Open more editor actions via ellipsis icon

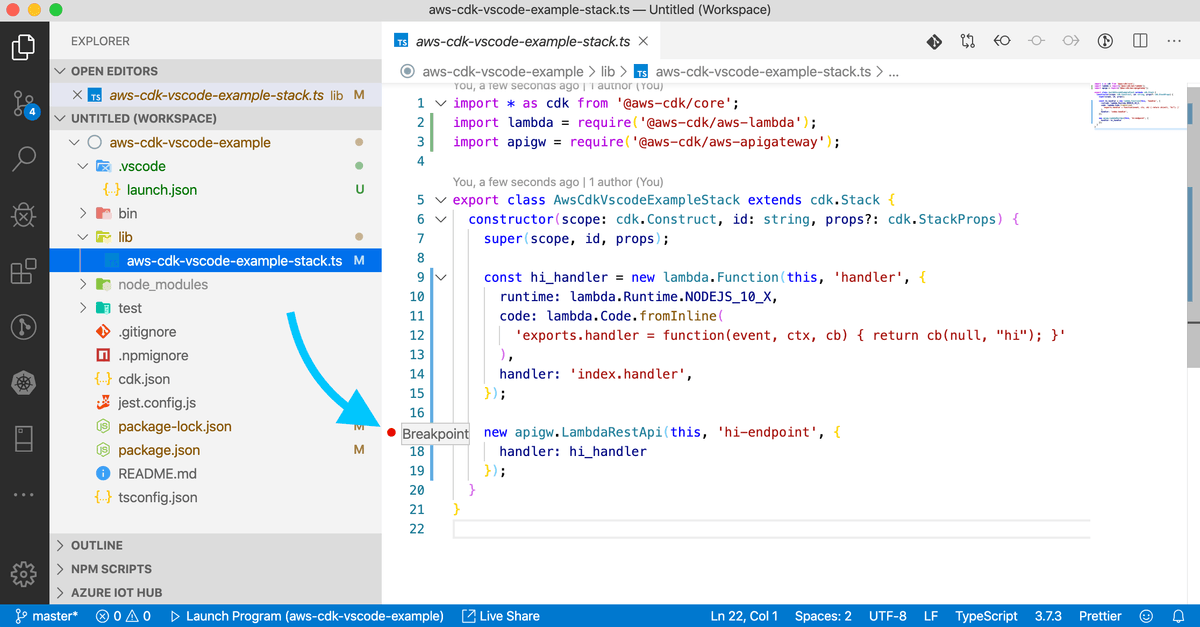pos(1174,41)
